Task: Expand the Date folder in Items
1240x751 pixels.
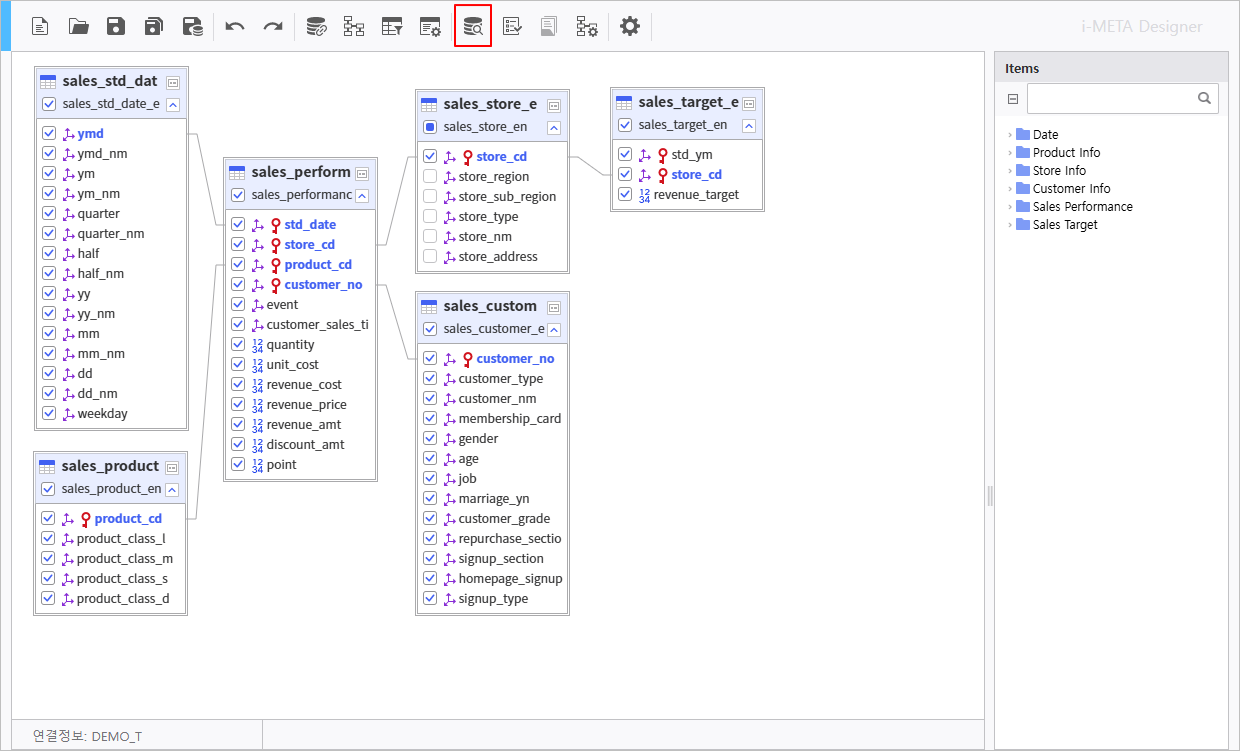Action: pyautogui.click(x=1010, y=135)
